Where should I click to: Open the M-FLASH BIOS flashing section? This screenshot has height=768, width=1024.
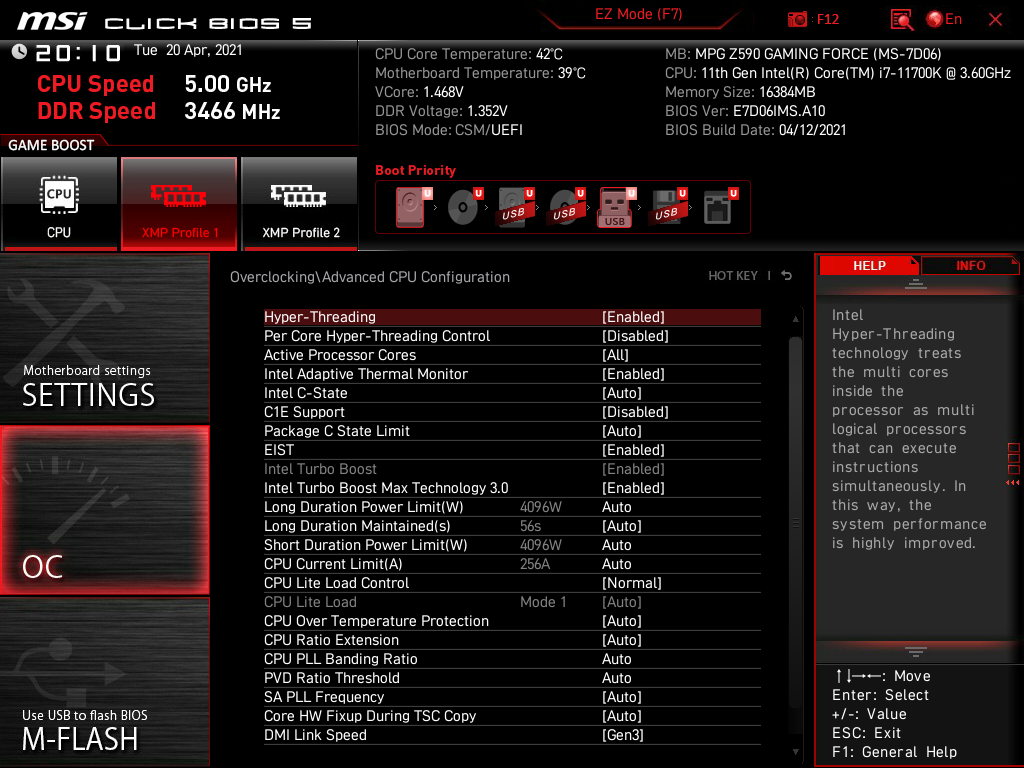click(x=104, y=682)
